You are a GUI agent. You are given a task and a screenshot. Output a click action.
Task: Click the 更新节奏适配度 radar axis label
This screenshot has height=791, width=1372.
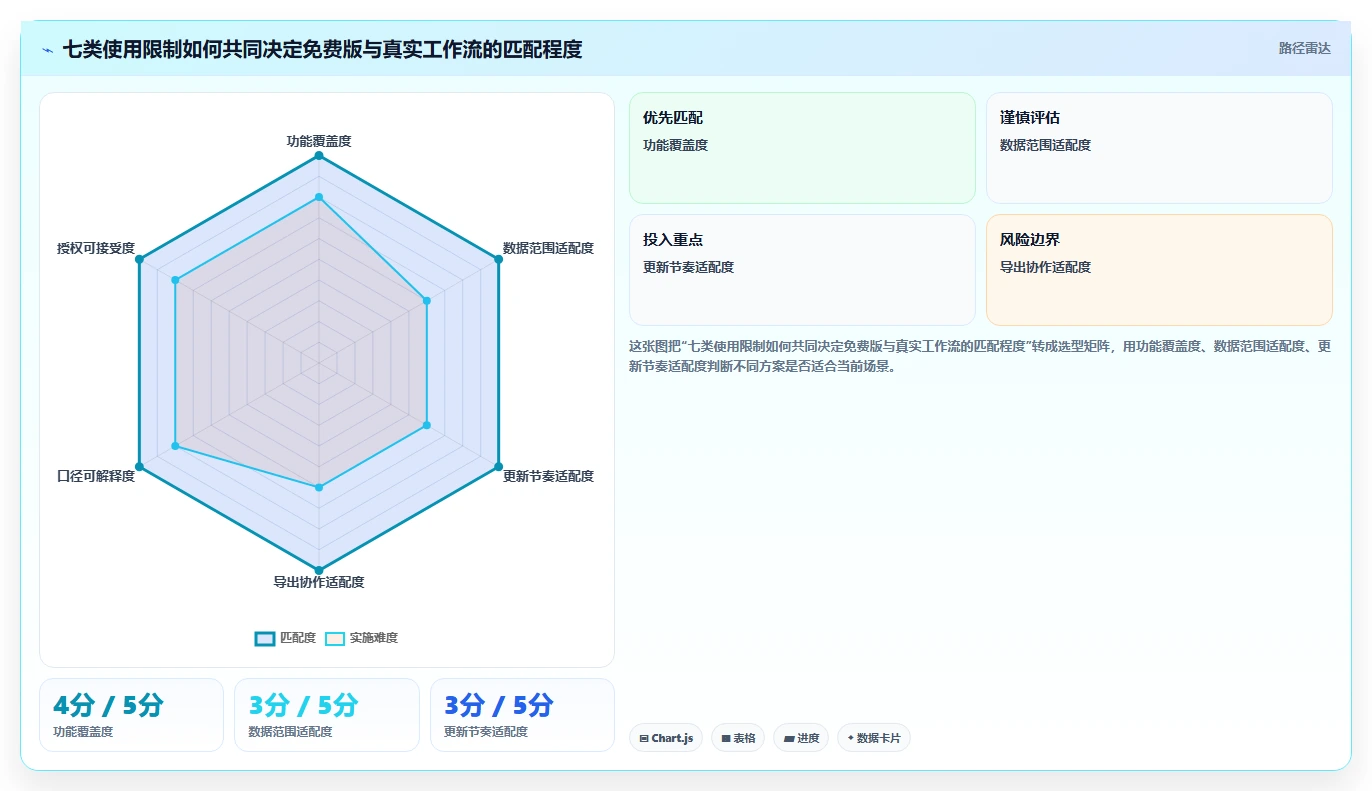tap(548, 476)
